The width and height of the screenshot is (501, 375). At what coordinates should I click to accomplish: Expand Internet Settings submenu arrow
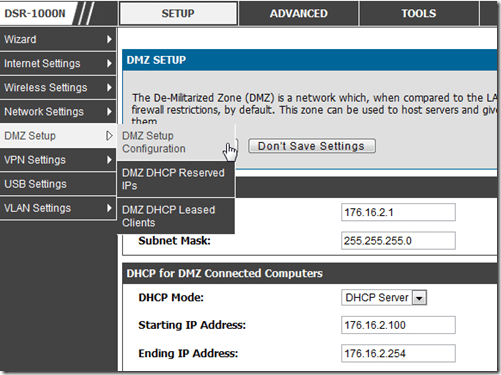109,63
